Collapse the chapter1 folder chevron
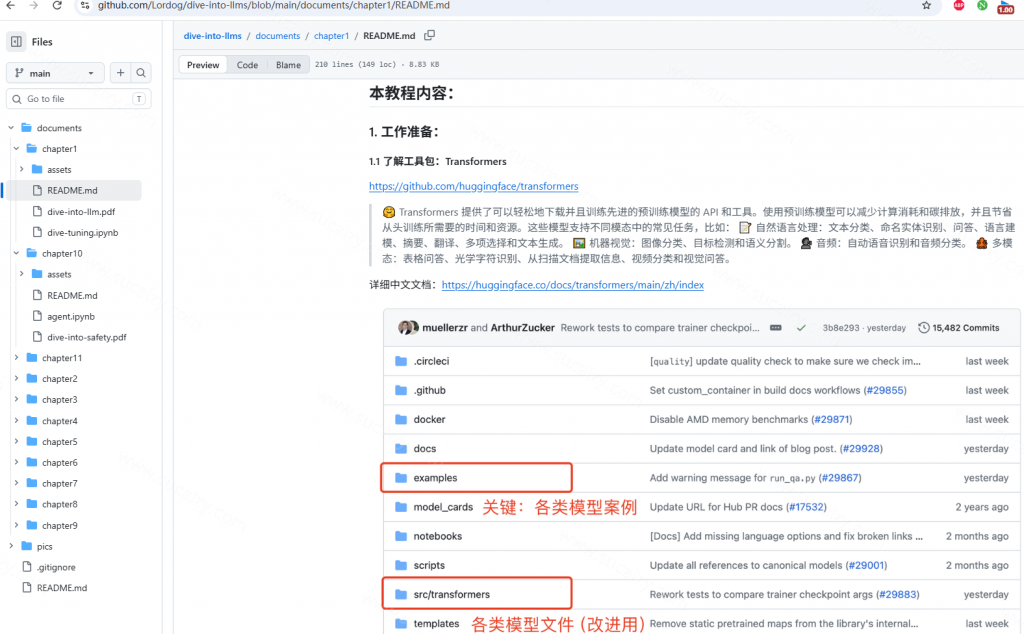 pyautogui.click(x=16, y=149)
